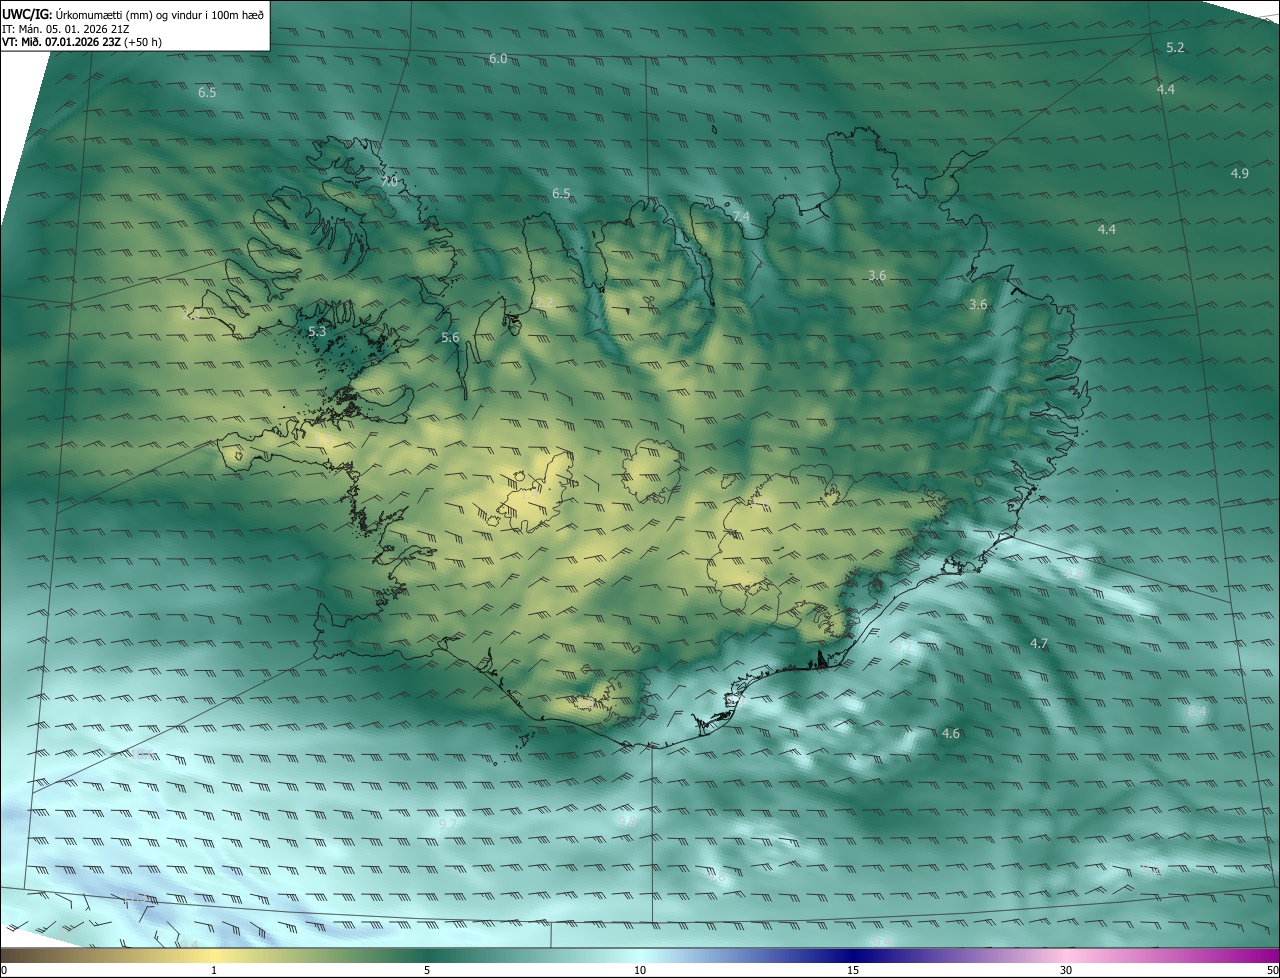Click the 'UWC/IG: Úrkomumætti (mm)' title line
The height and width of the screenshot is (978, 1280).
click(x=133, y=14)
